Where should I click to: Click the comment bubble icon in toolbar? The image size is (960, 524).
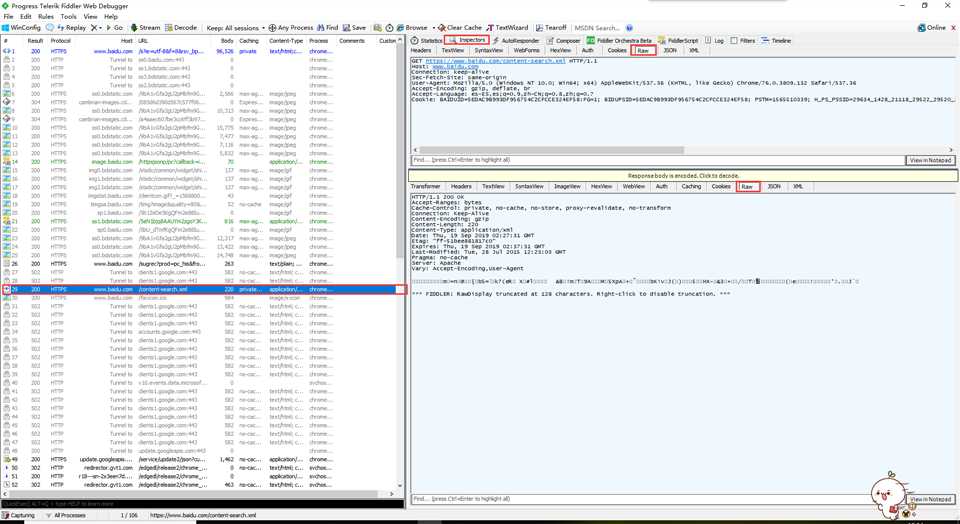click(50, 28)
